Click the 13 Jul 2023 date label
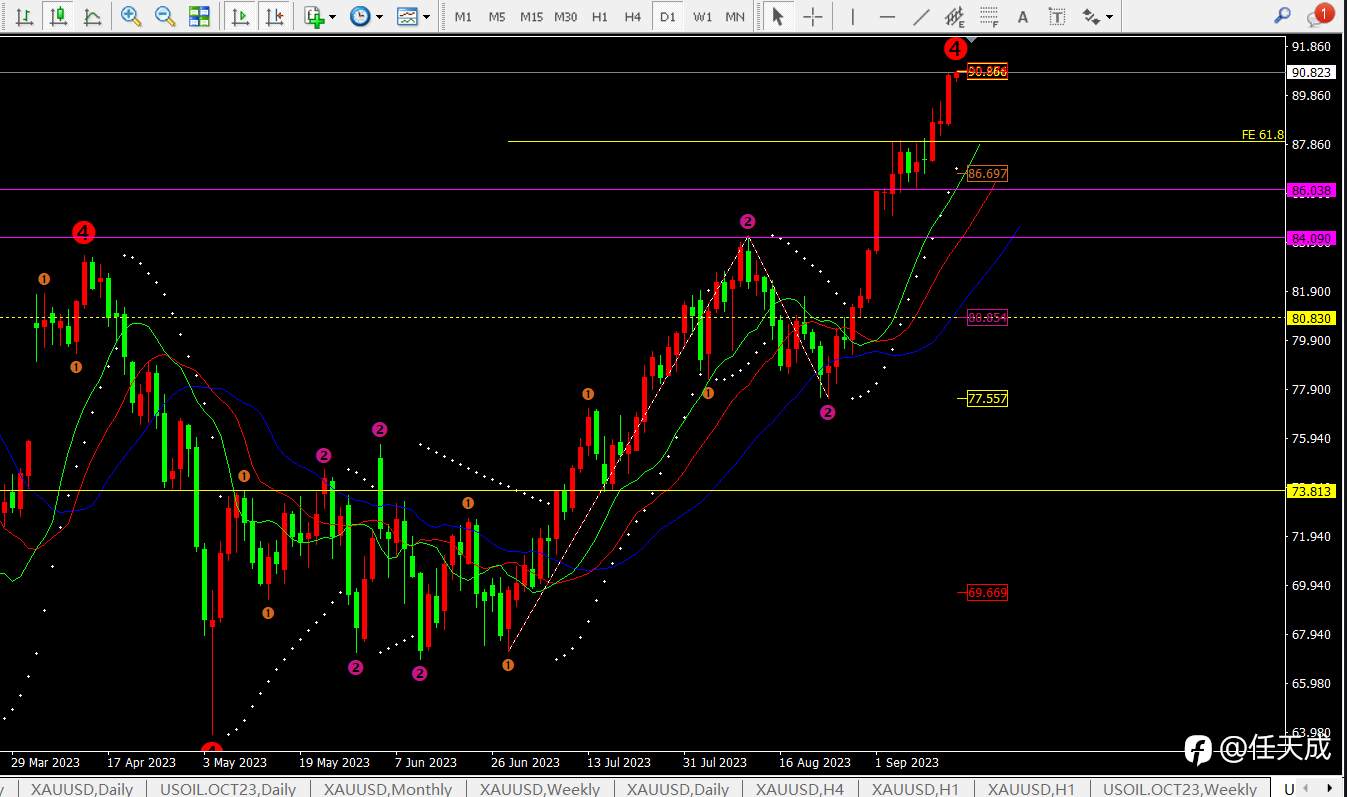Screen dimensions: 1347x797 point(619,762)
